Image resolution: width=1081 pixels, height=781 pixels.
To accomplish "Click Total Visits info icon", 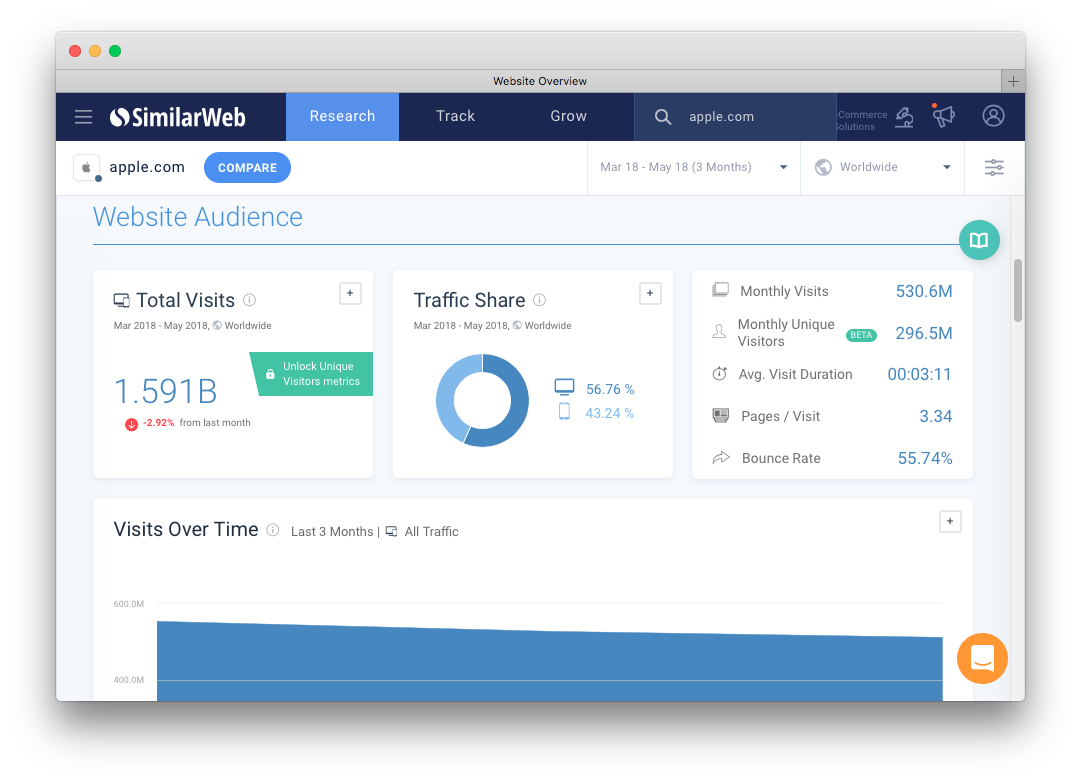I will (x=250, y=300).
